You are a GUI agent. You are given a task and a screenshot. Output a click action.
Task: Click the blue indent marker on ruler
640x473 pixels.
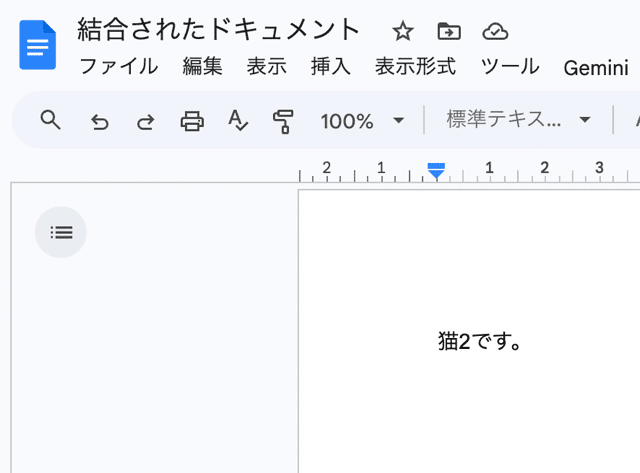[436, 170]
